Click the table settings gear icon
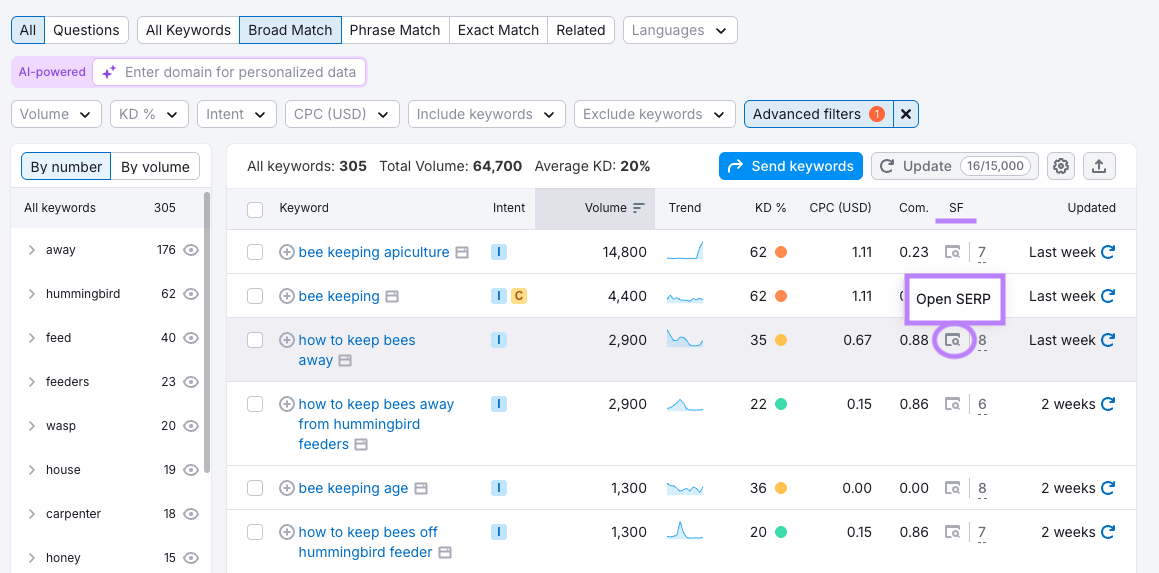This screenshot has width=1159, height=573. click(x=1061, y=166)
